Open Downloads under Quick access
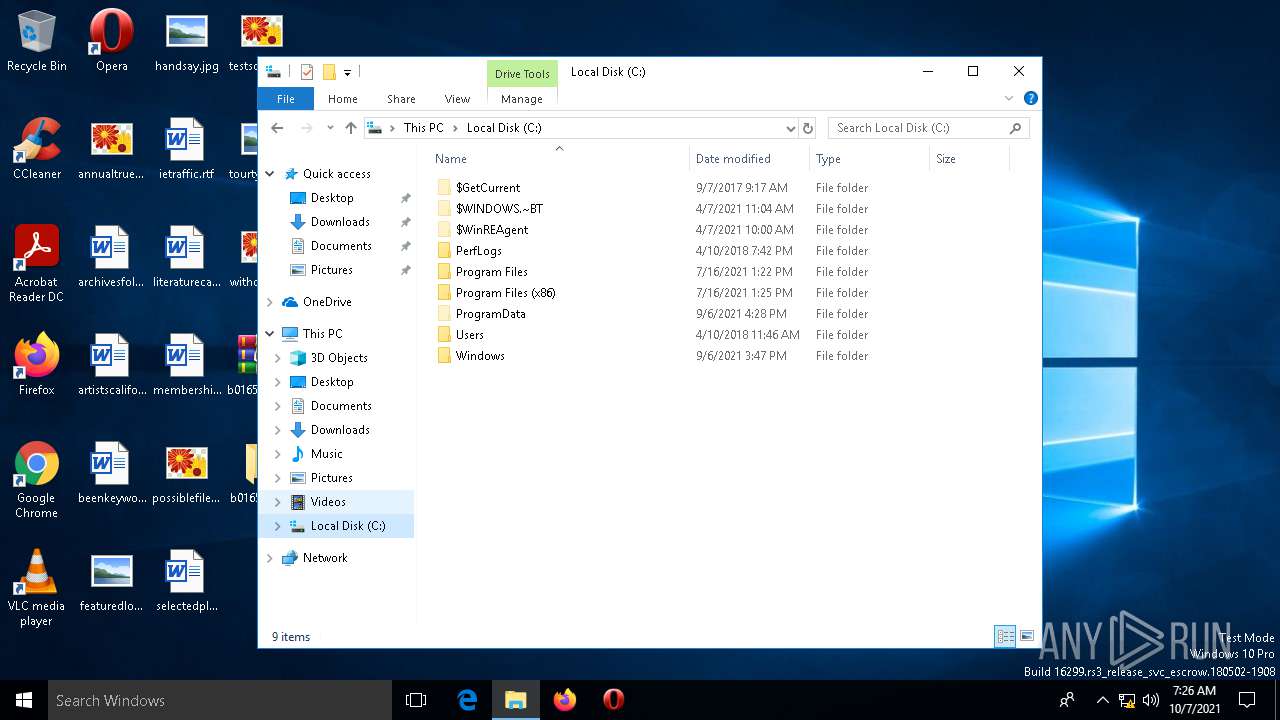1280x720 pixels. [340, 222]
